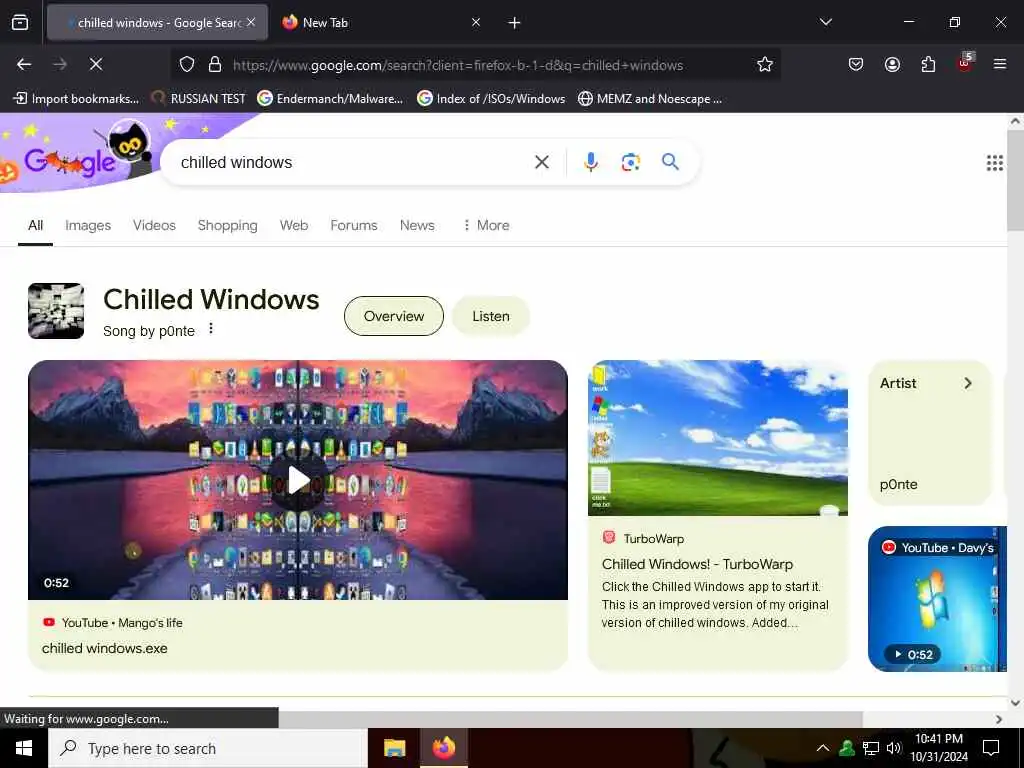The width and height of the screenshot is (1024, 768).
Task: Click the Windows taskbar search box
Action: pyautogui.click(x=208, y=748)
